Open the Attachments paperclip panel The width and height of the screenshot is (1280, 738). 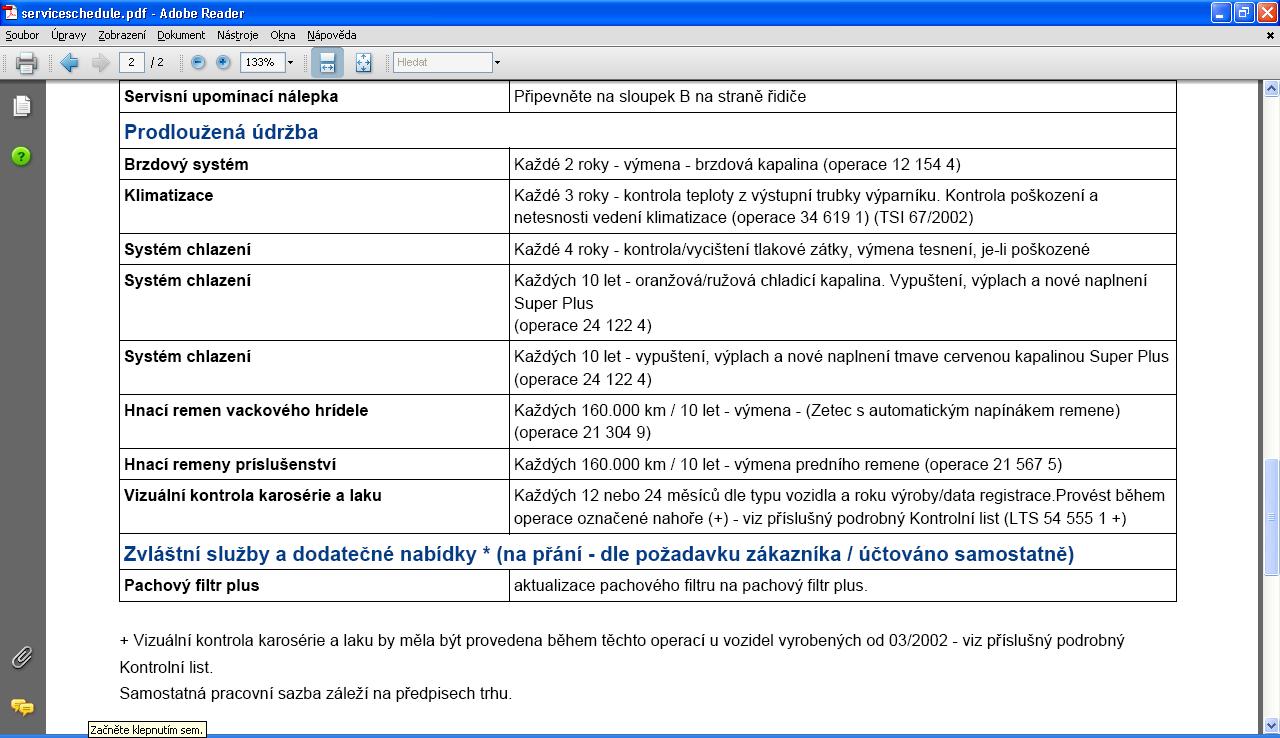click(21, 657)
